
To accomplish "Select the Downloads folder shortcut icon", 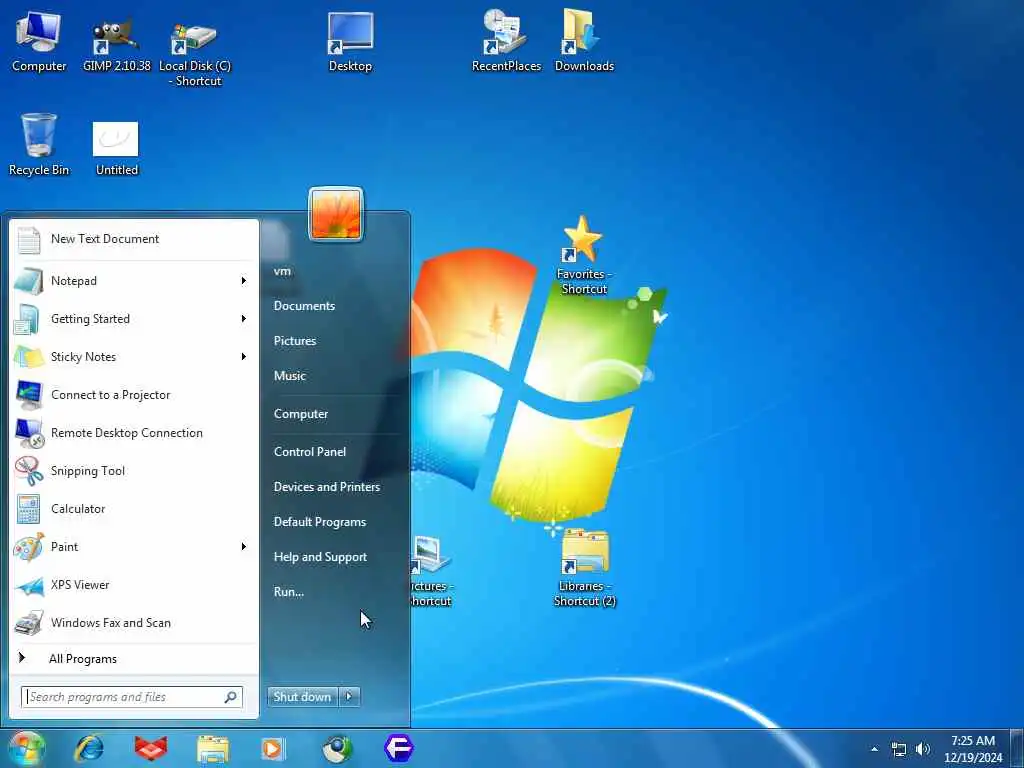I will tap(584, 41).
